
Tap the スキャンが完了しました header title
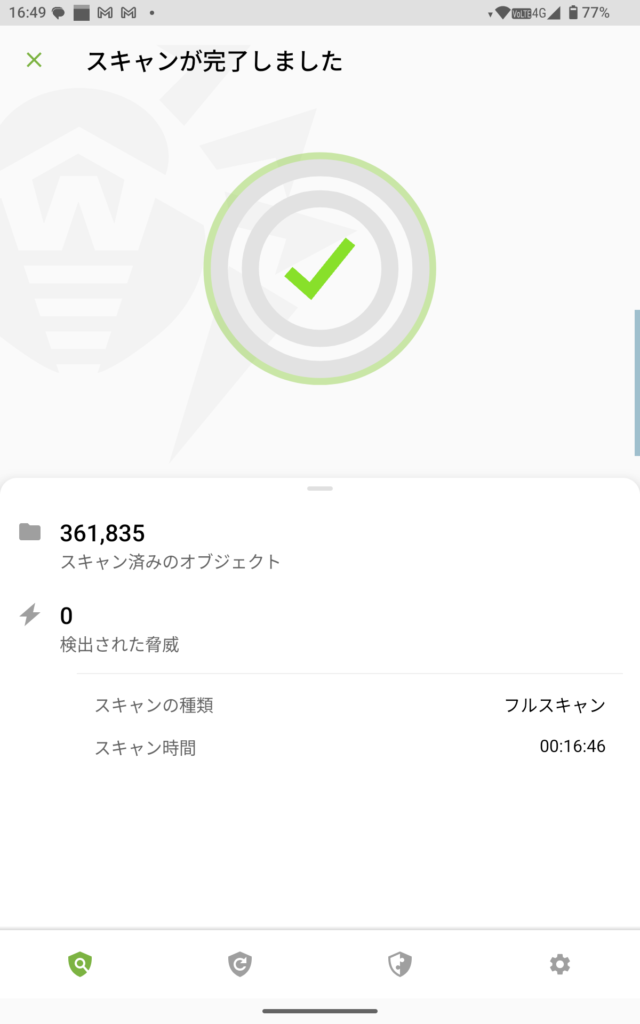[x=214, y=61]
